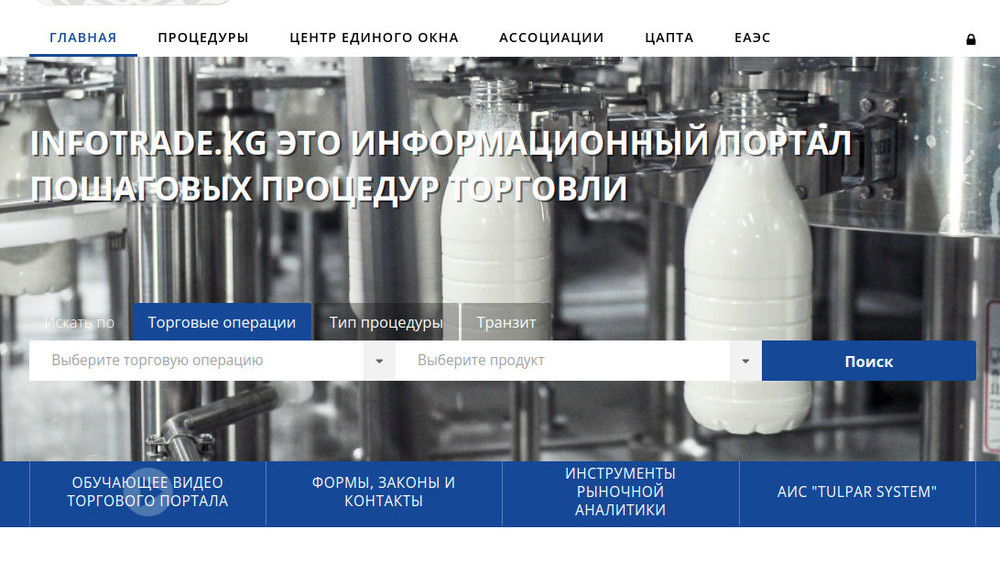Image resolution: width=1000 pixels, height=562 pixels.
Task: Select АССОЦИАЦИИ in the navigation bar
Action: click(551, 38)
